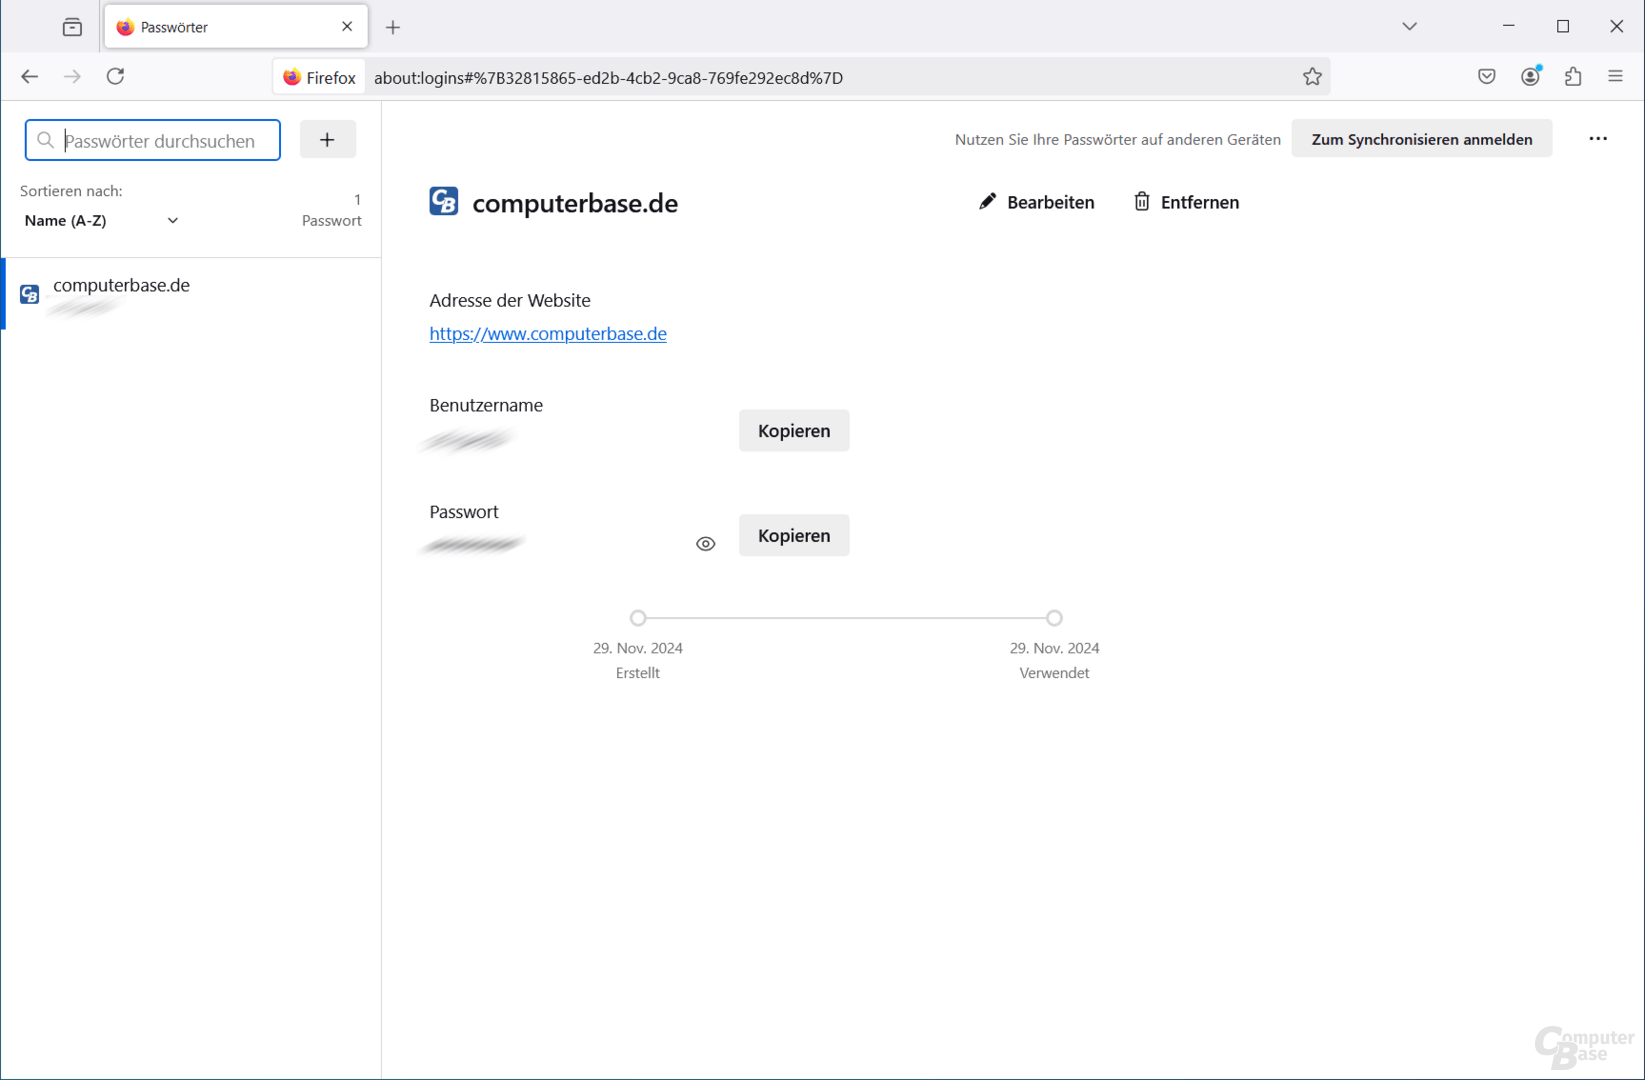Image resolution: width=1645 pixels, height=1080 pixels.
Task: Click the blurred Passwort value field
Action: [473, 545]
